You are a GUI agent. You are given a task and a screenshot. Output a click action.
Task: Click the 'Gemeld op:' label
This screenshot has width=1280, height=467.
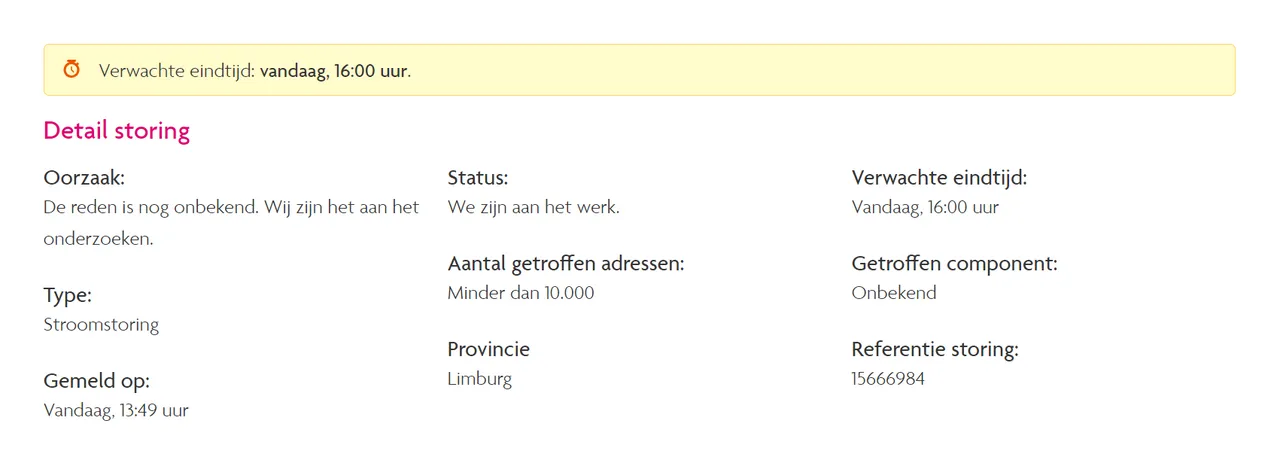pyautogui.click(x=97, y=381)
